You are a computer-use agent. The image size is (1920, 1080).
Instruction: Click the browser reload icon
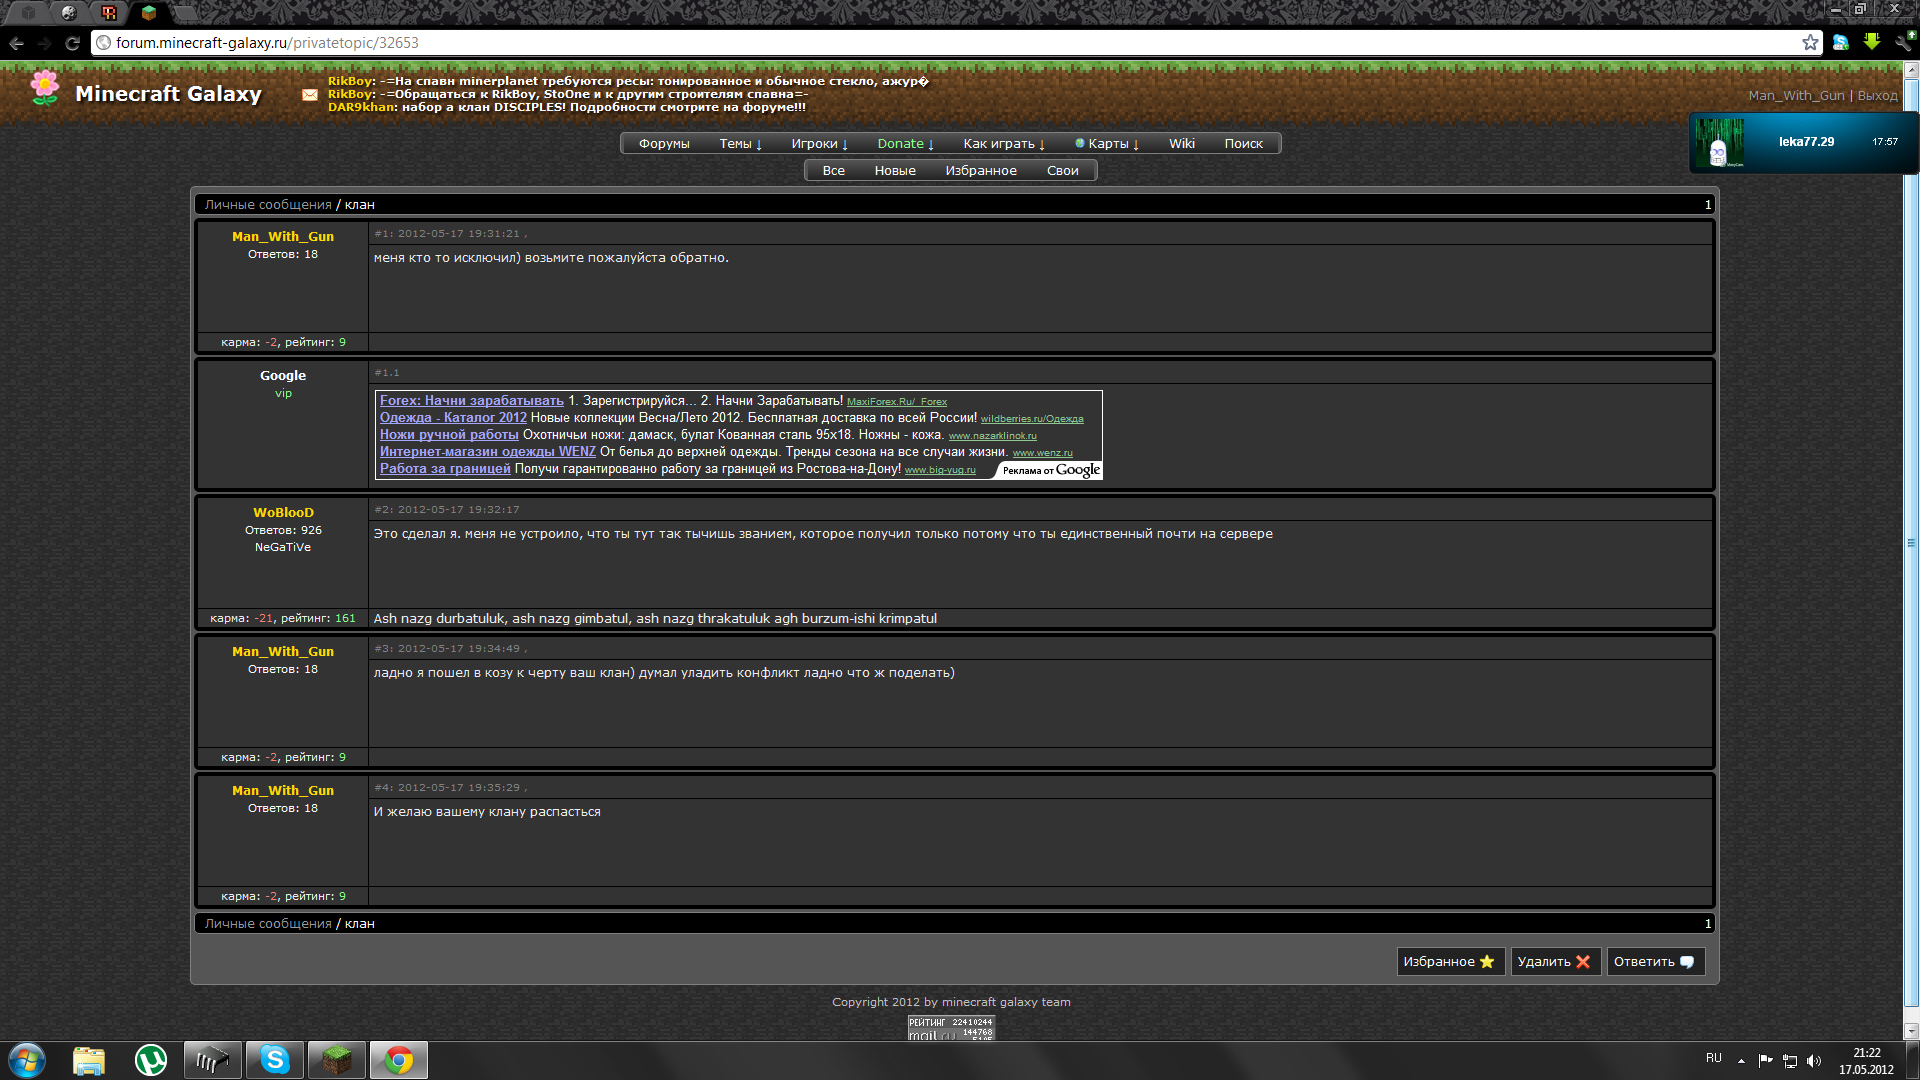[x=72, y=43]
